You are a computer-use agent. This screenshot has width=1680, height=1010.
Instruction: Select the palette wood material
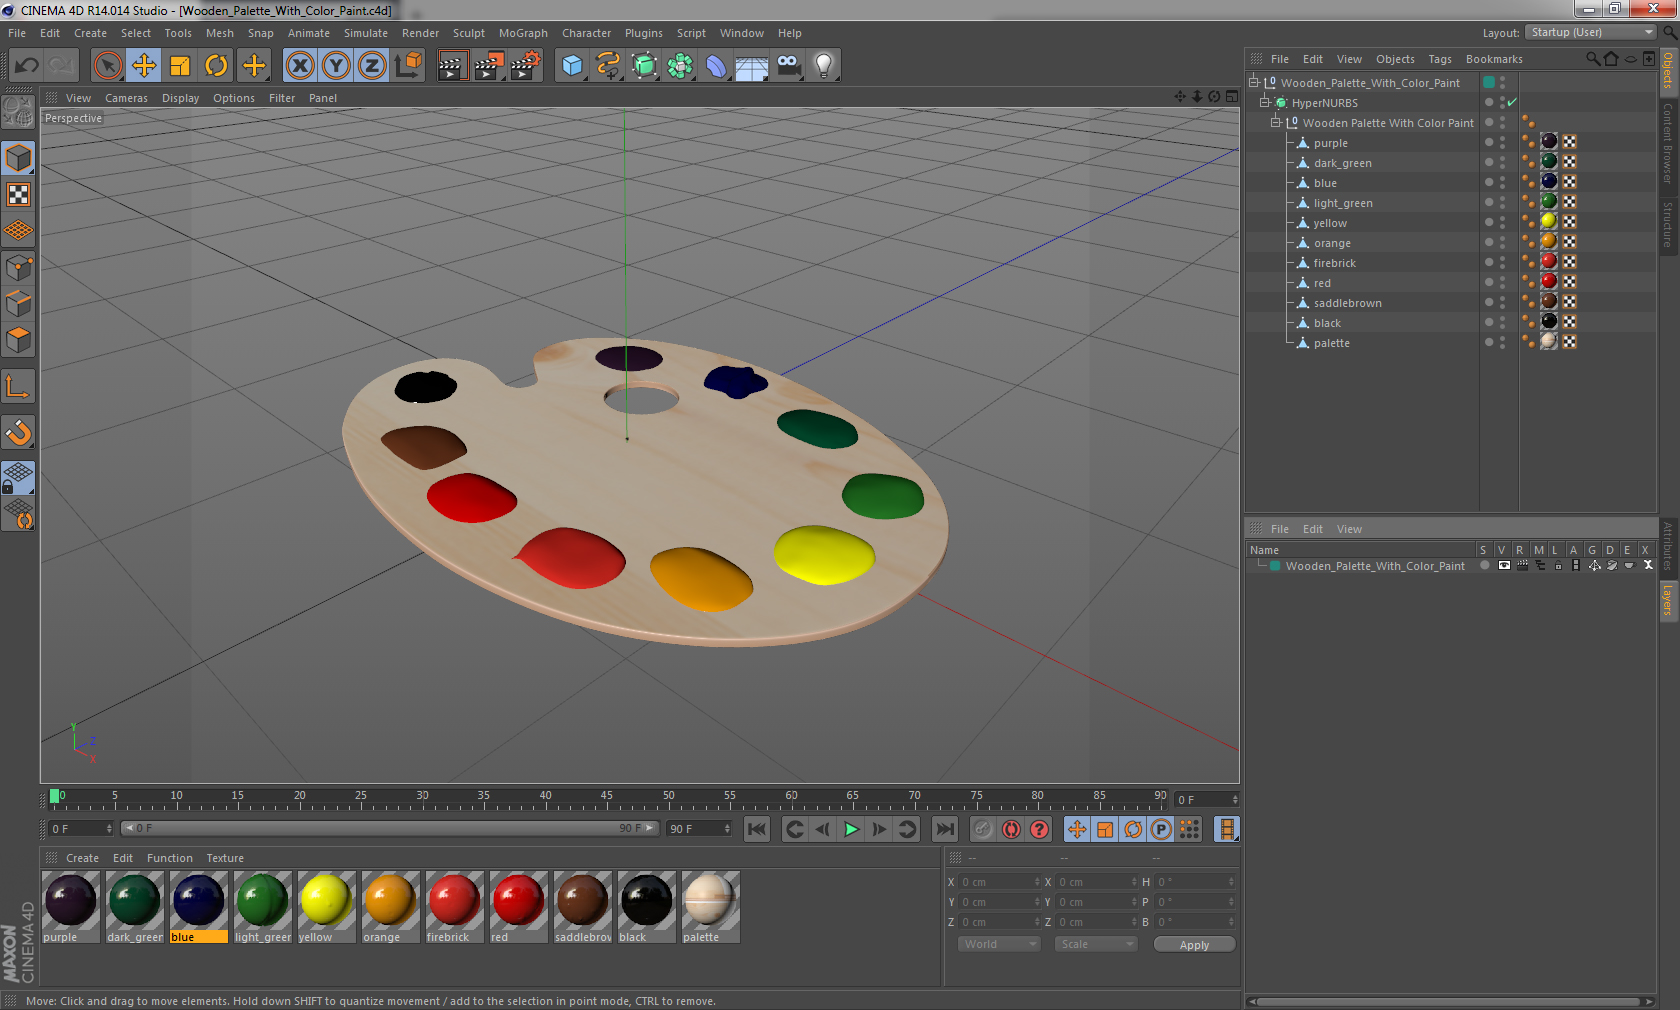click(710, 906)
